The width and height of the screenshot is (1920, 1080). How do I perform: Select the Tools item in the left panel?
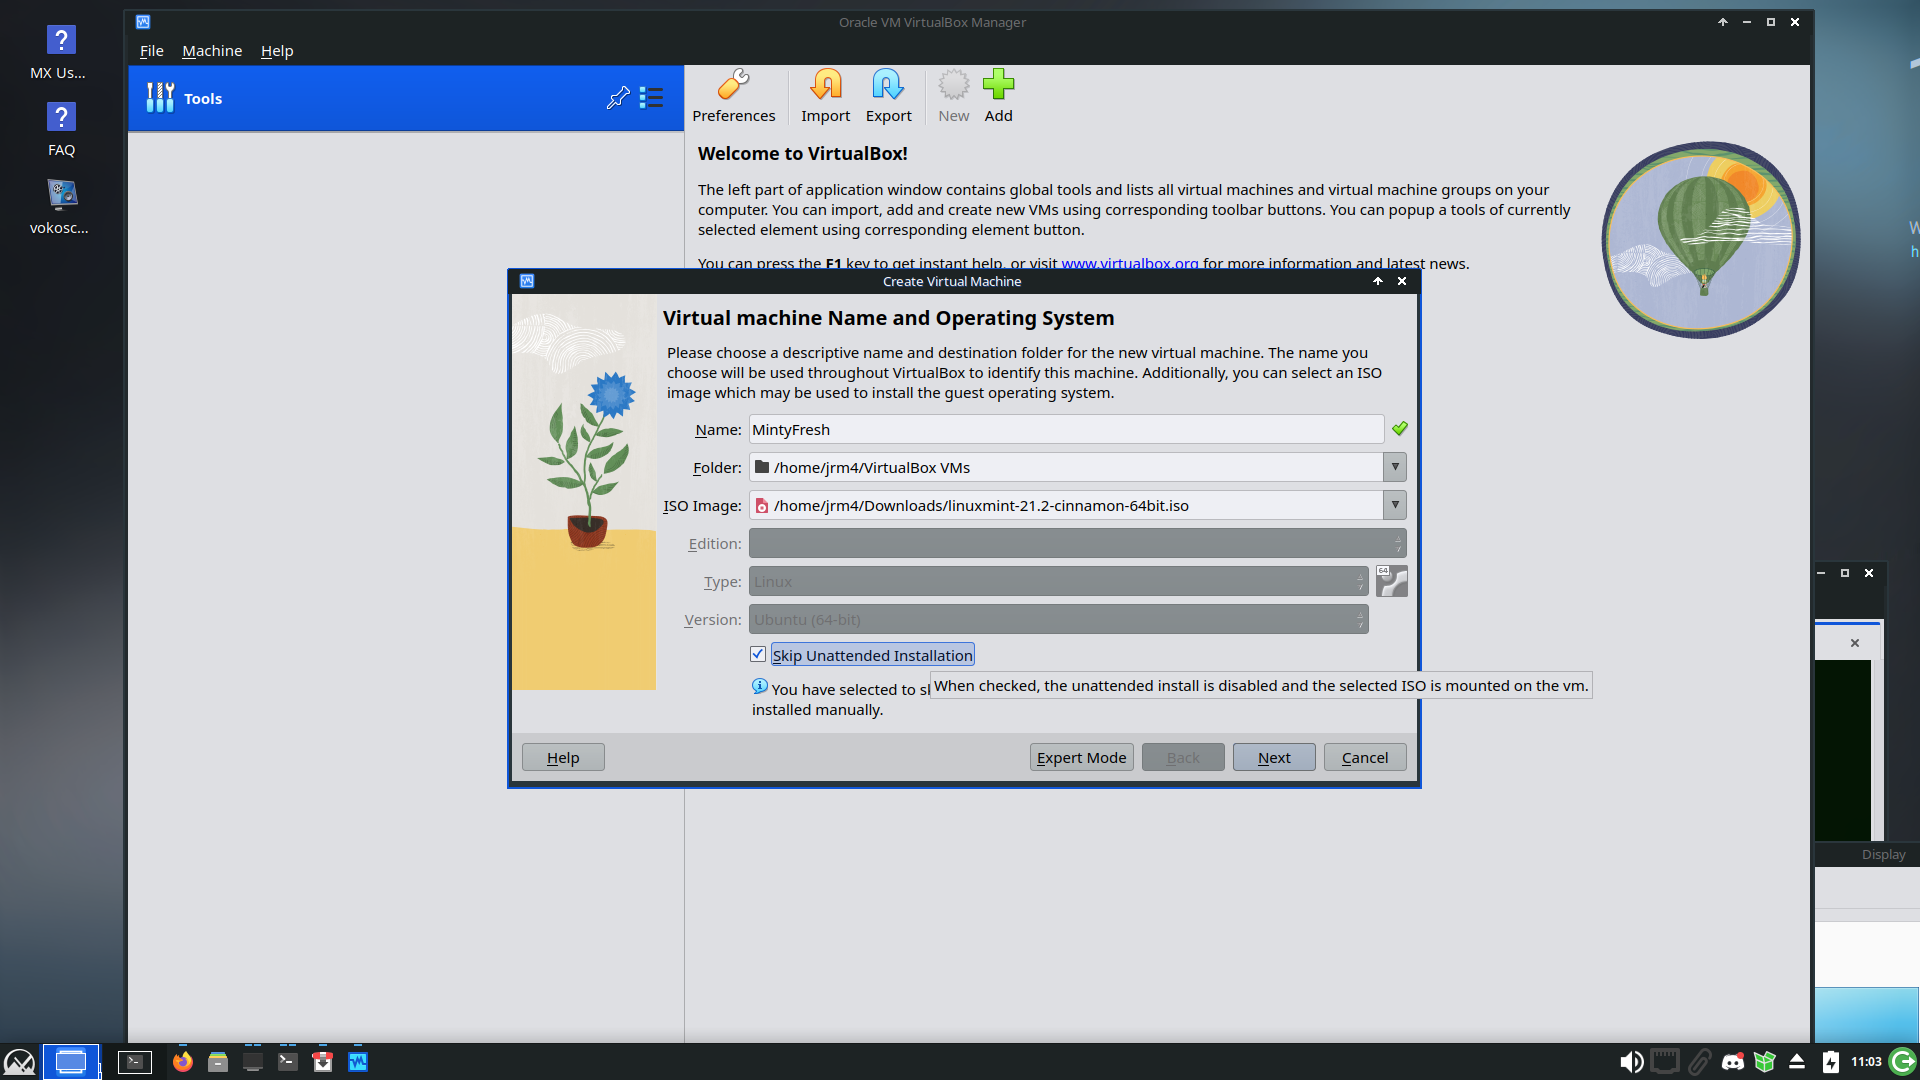point(406,98)
